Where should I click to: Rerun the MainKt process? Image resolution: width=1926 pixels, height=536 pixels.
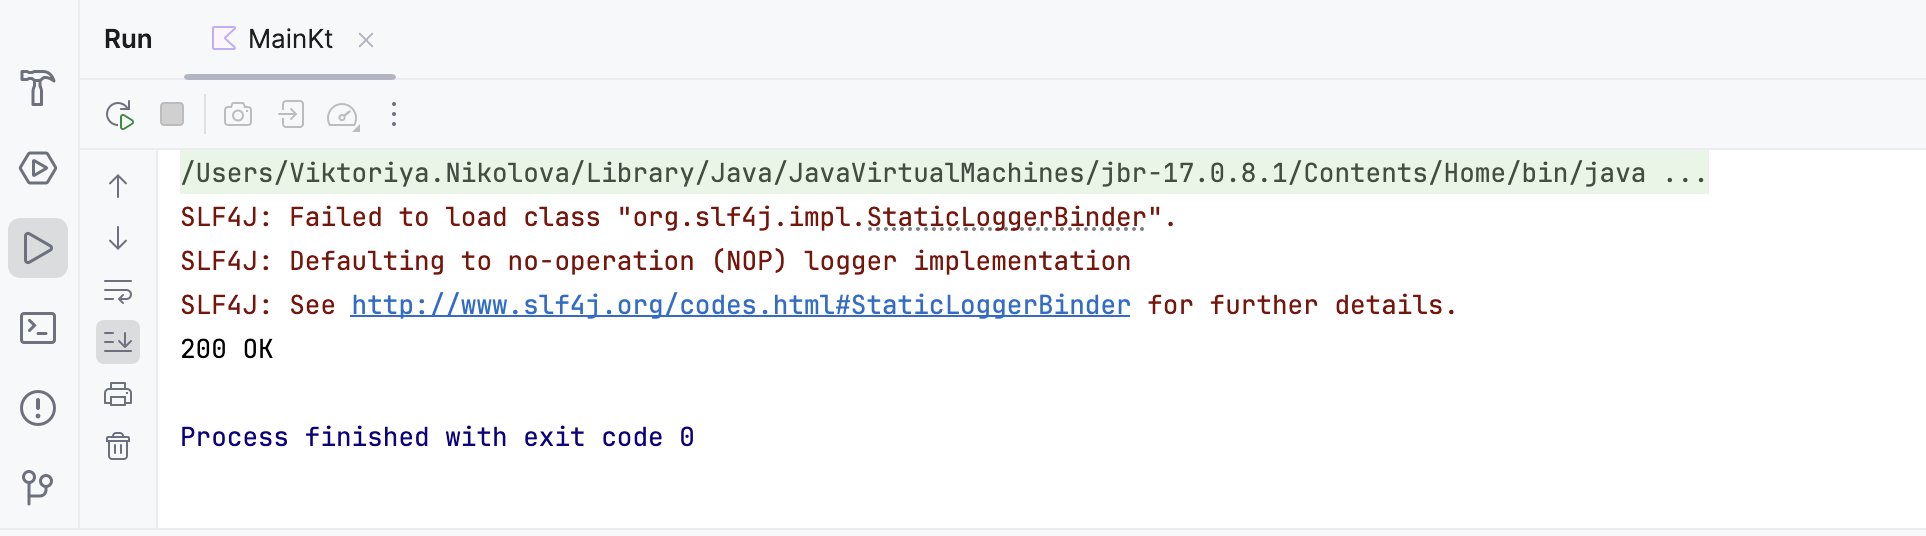tap(120, 115)
